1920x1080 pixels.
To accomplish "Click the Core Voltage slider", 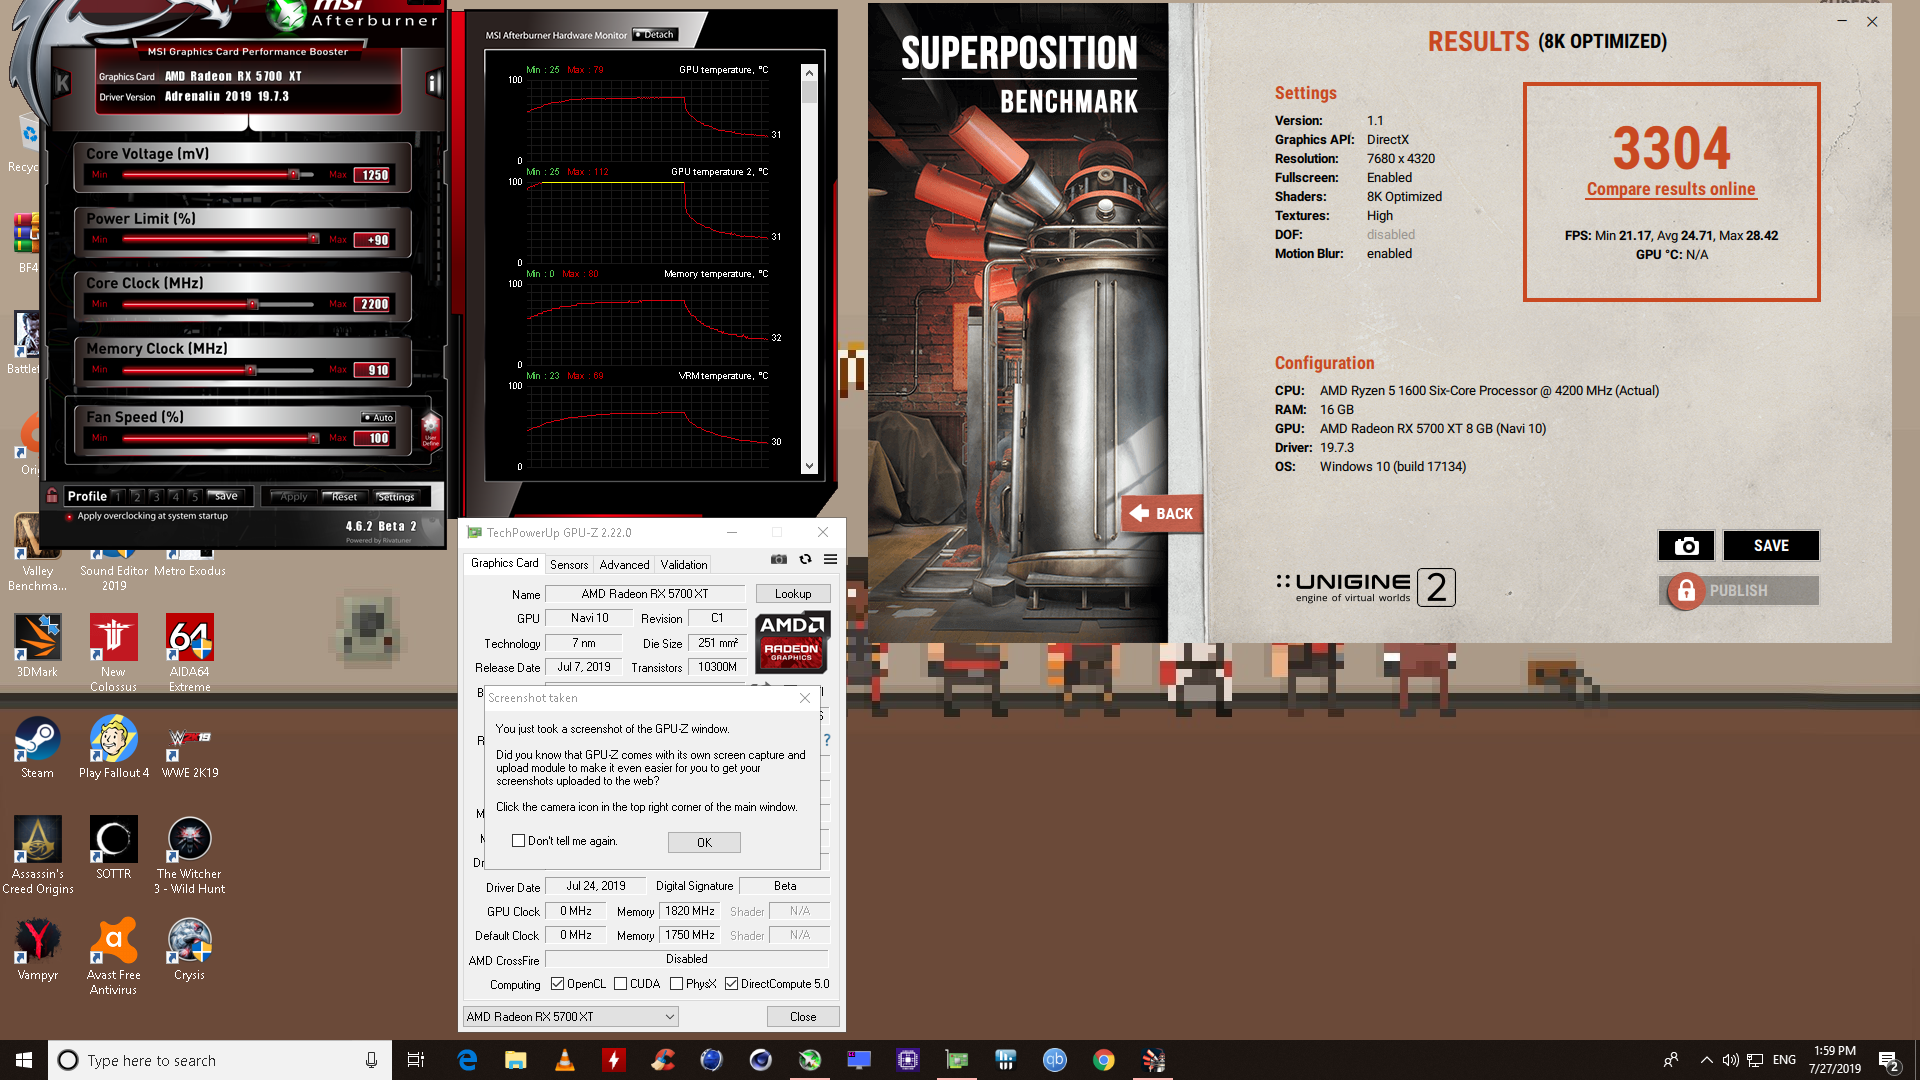I will 218,174.
